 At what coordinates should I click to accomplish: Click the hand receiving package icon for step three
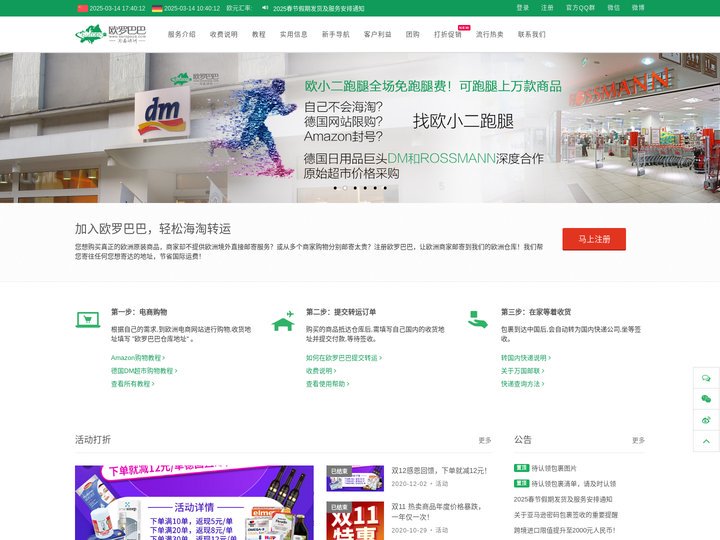[x=478, y=319]
